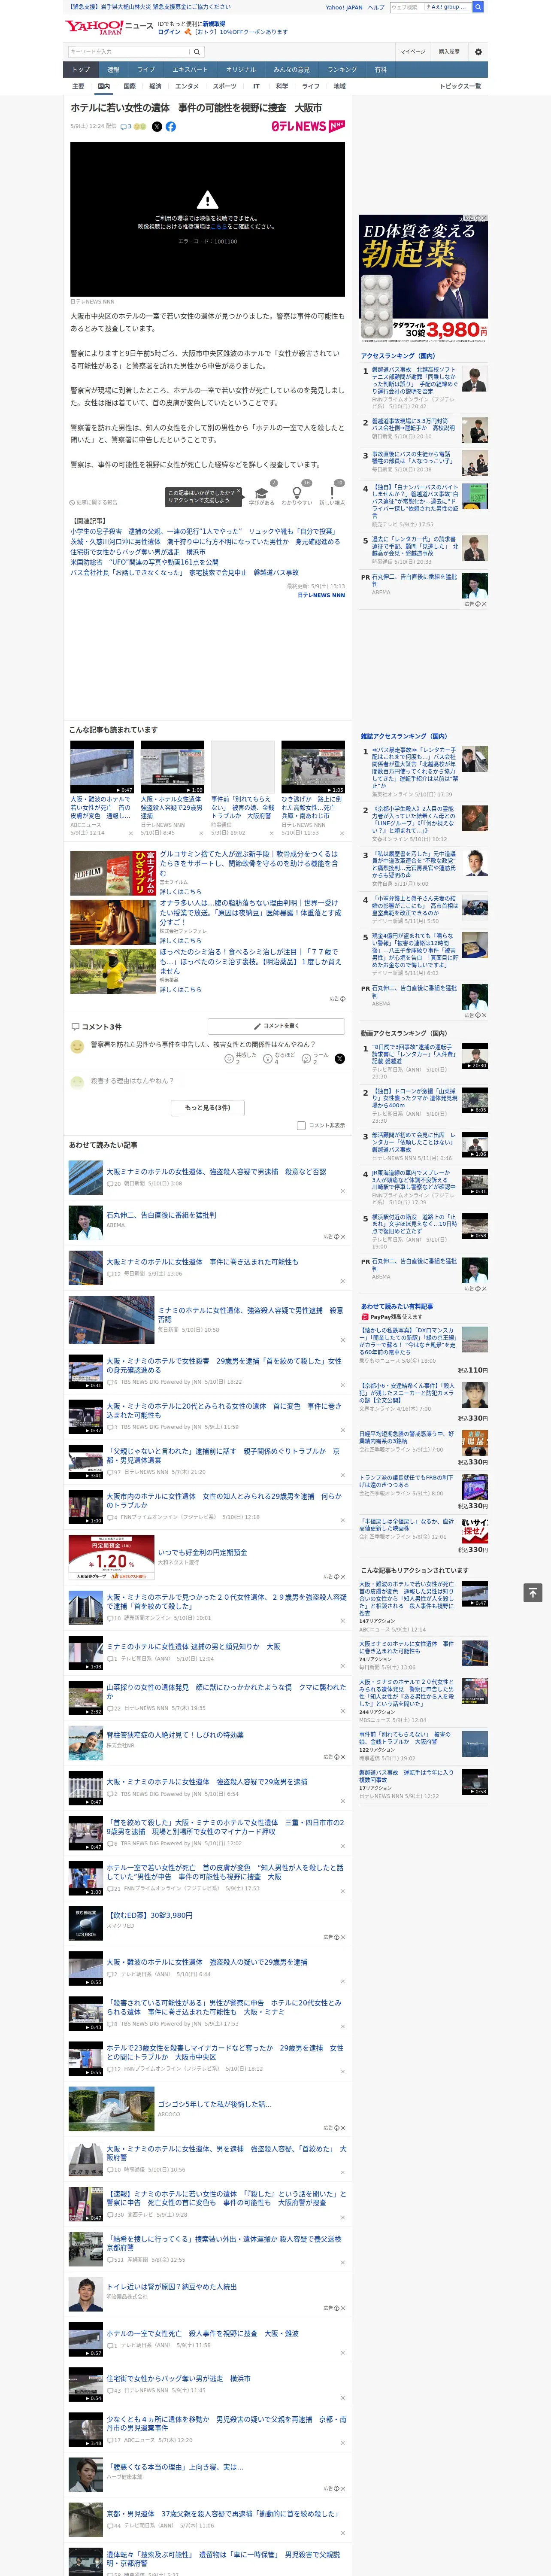Open the 速報 navigation tab

coord(113,69)
